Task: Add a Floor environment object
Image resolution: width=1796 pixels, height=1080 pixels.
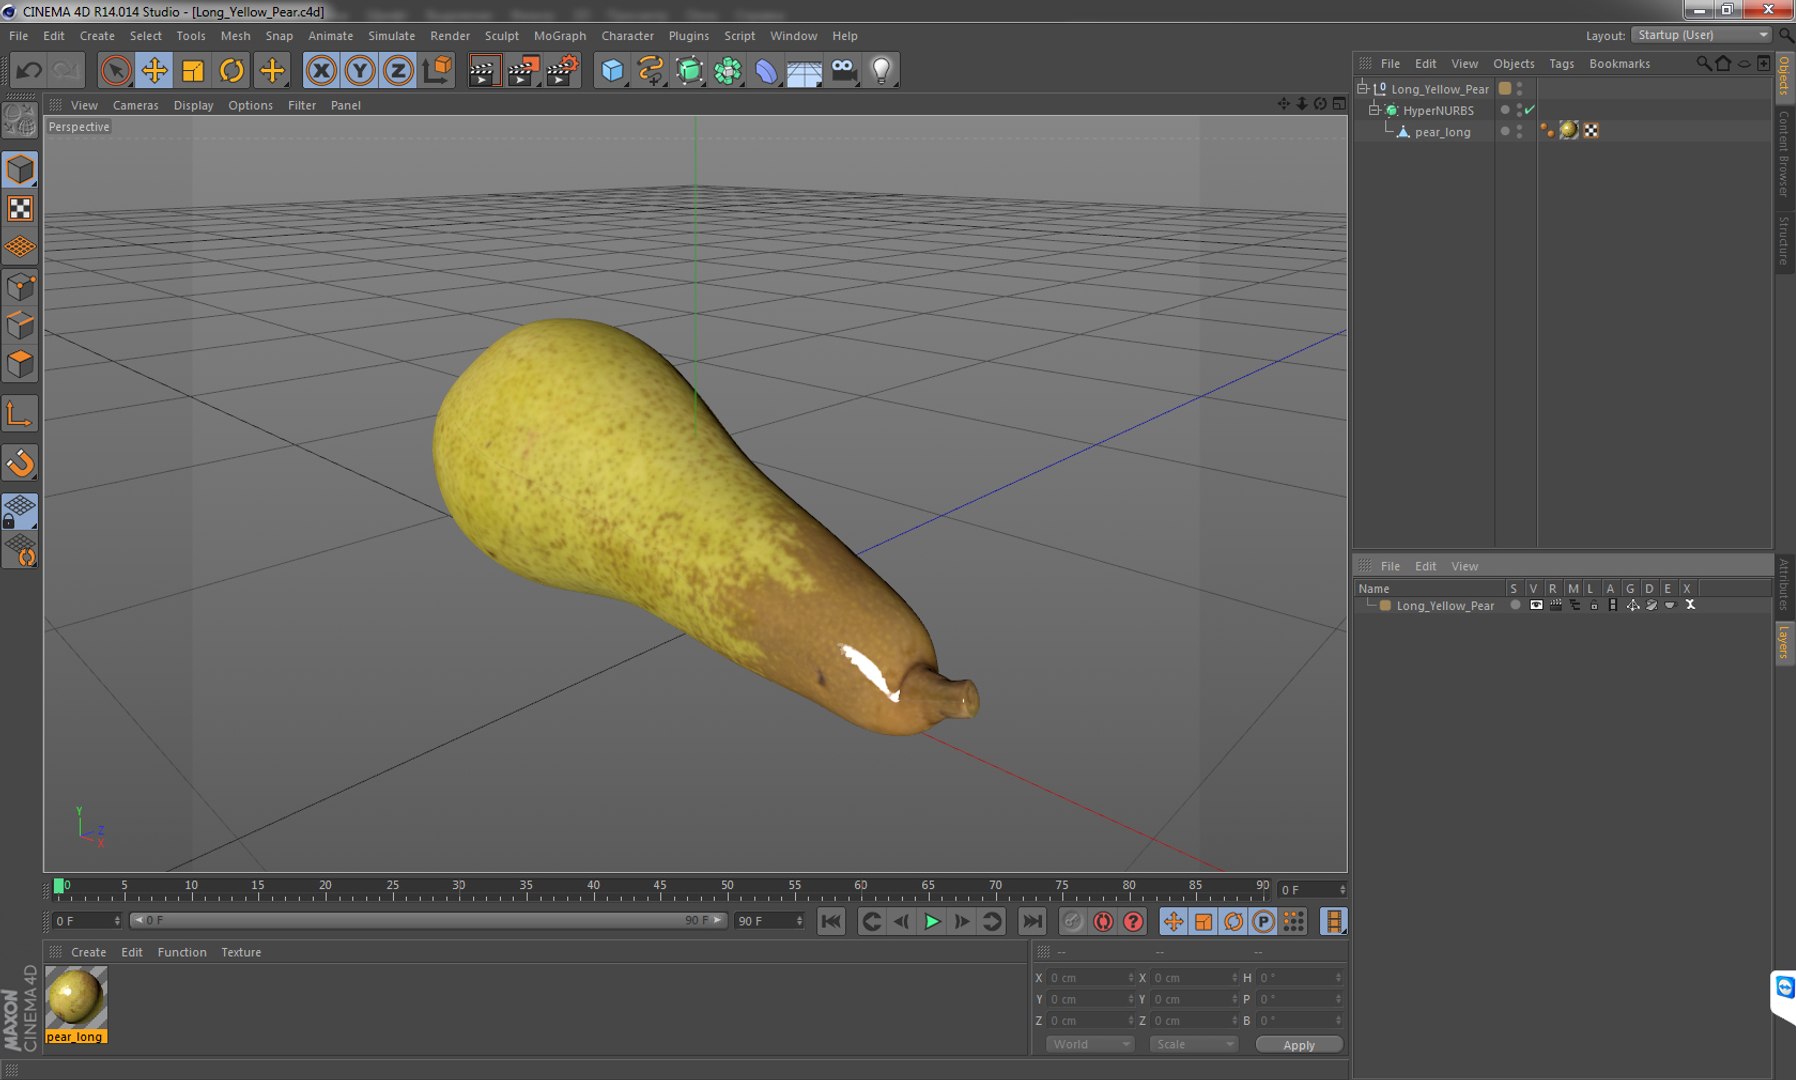Action: (x=804, y=70)
